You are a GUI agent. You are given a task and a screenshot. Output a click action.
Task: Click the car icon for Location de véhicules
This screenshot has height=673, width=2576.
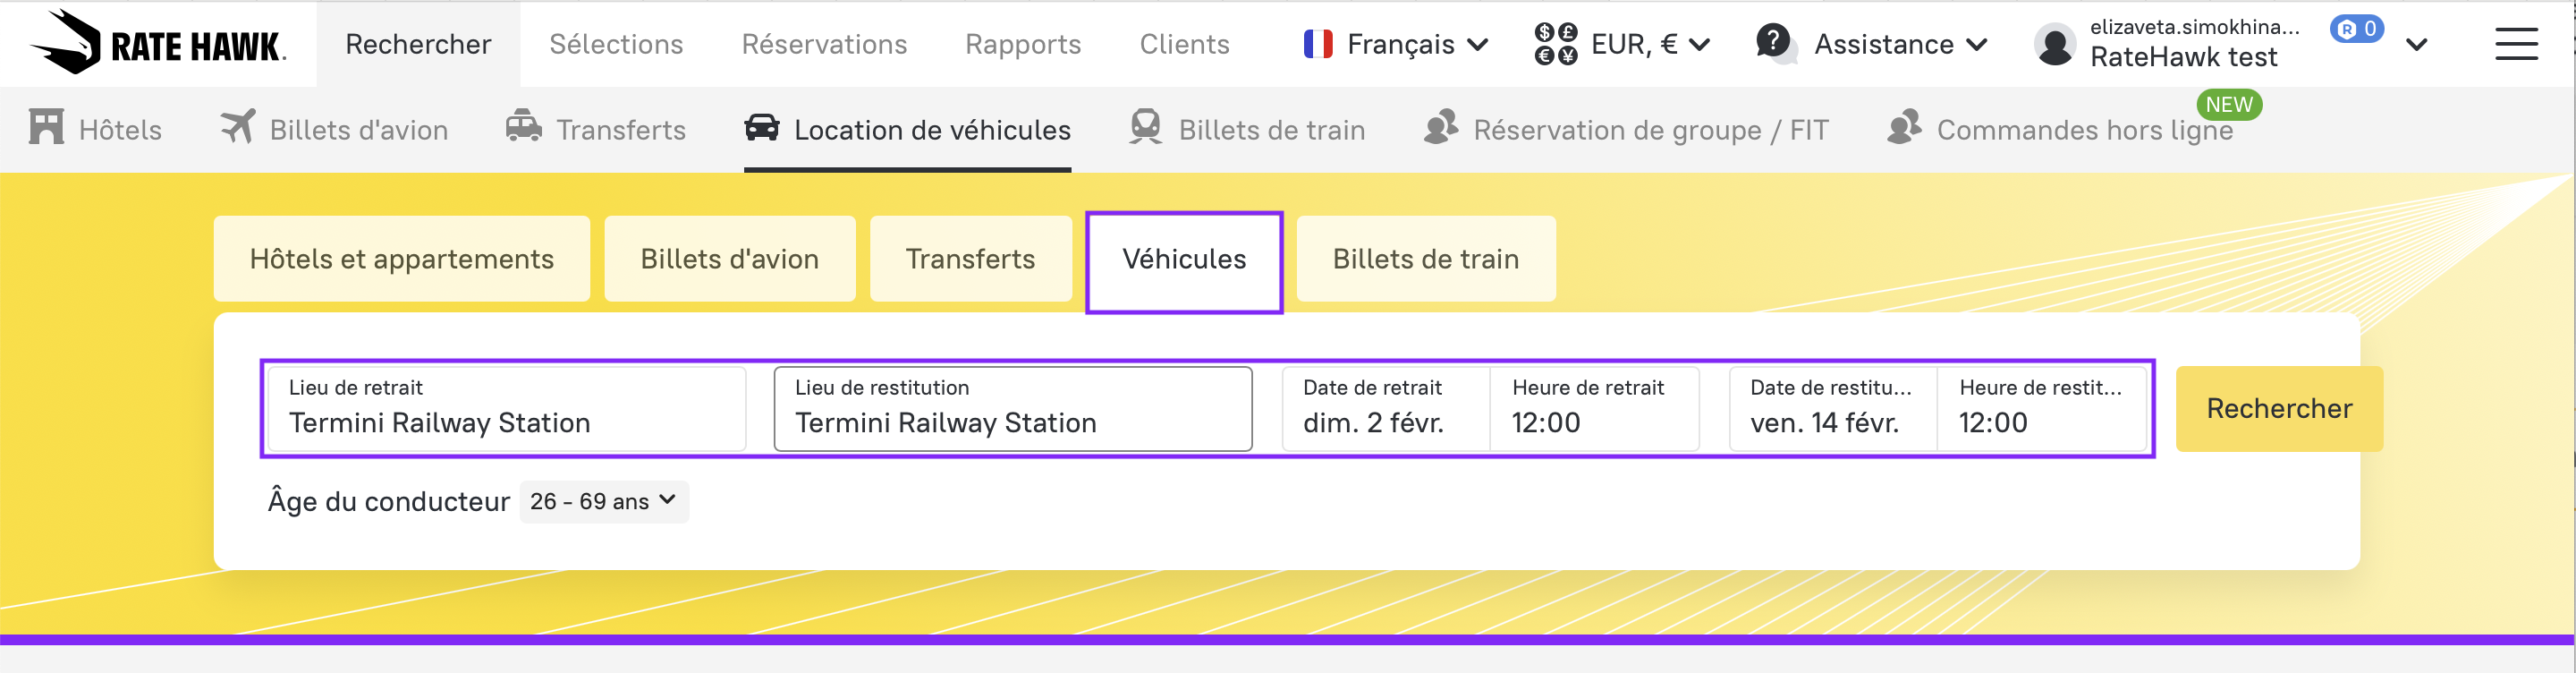(x=762, y=127)
